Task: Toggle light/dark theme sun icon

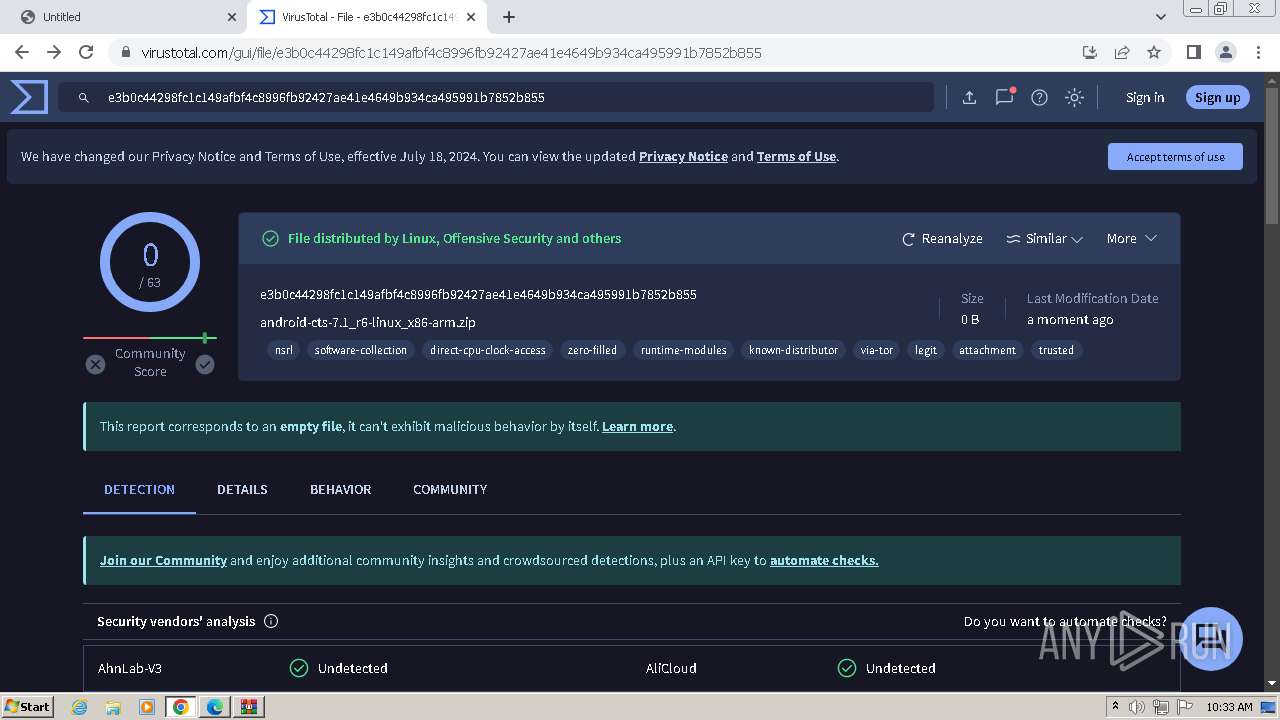Action: [1074, 97]
